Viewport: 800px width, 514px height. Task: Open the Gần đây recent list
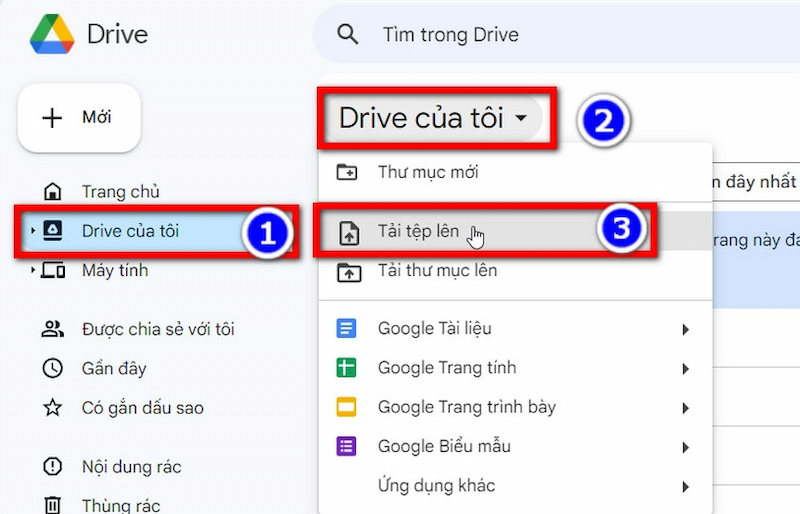tap(114, 369)
